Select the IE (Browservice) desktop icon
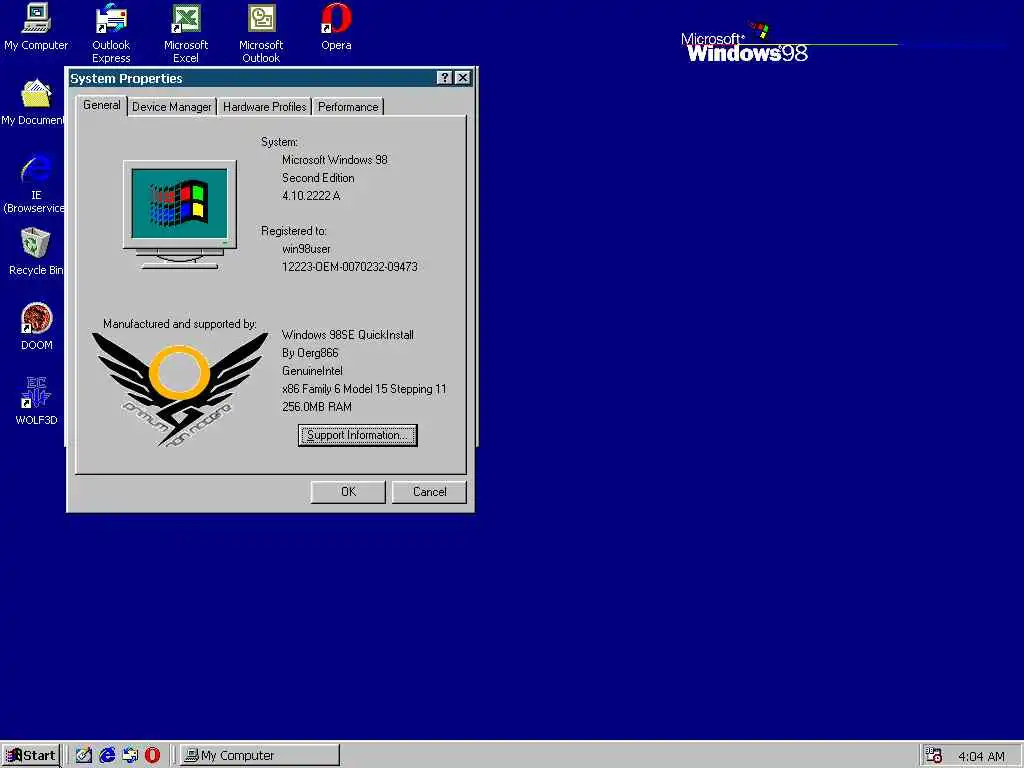The image size is (1024, 768). 34,183
